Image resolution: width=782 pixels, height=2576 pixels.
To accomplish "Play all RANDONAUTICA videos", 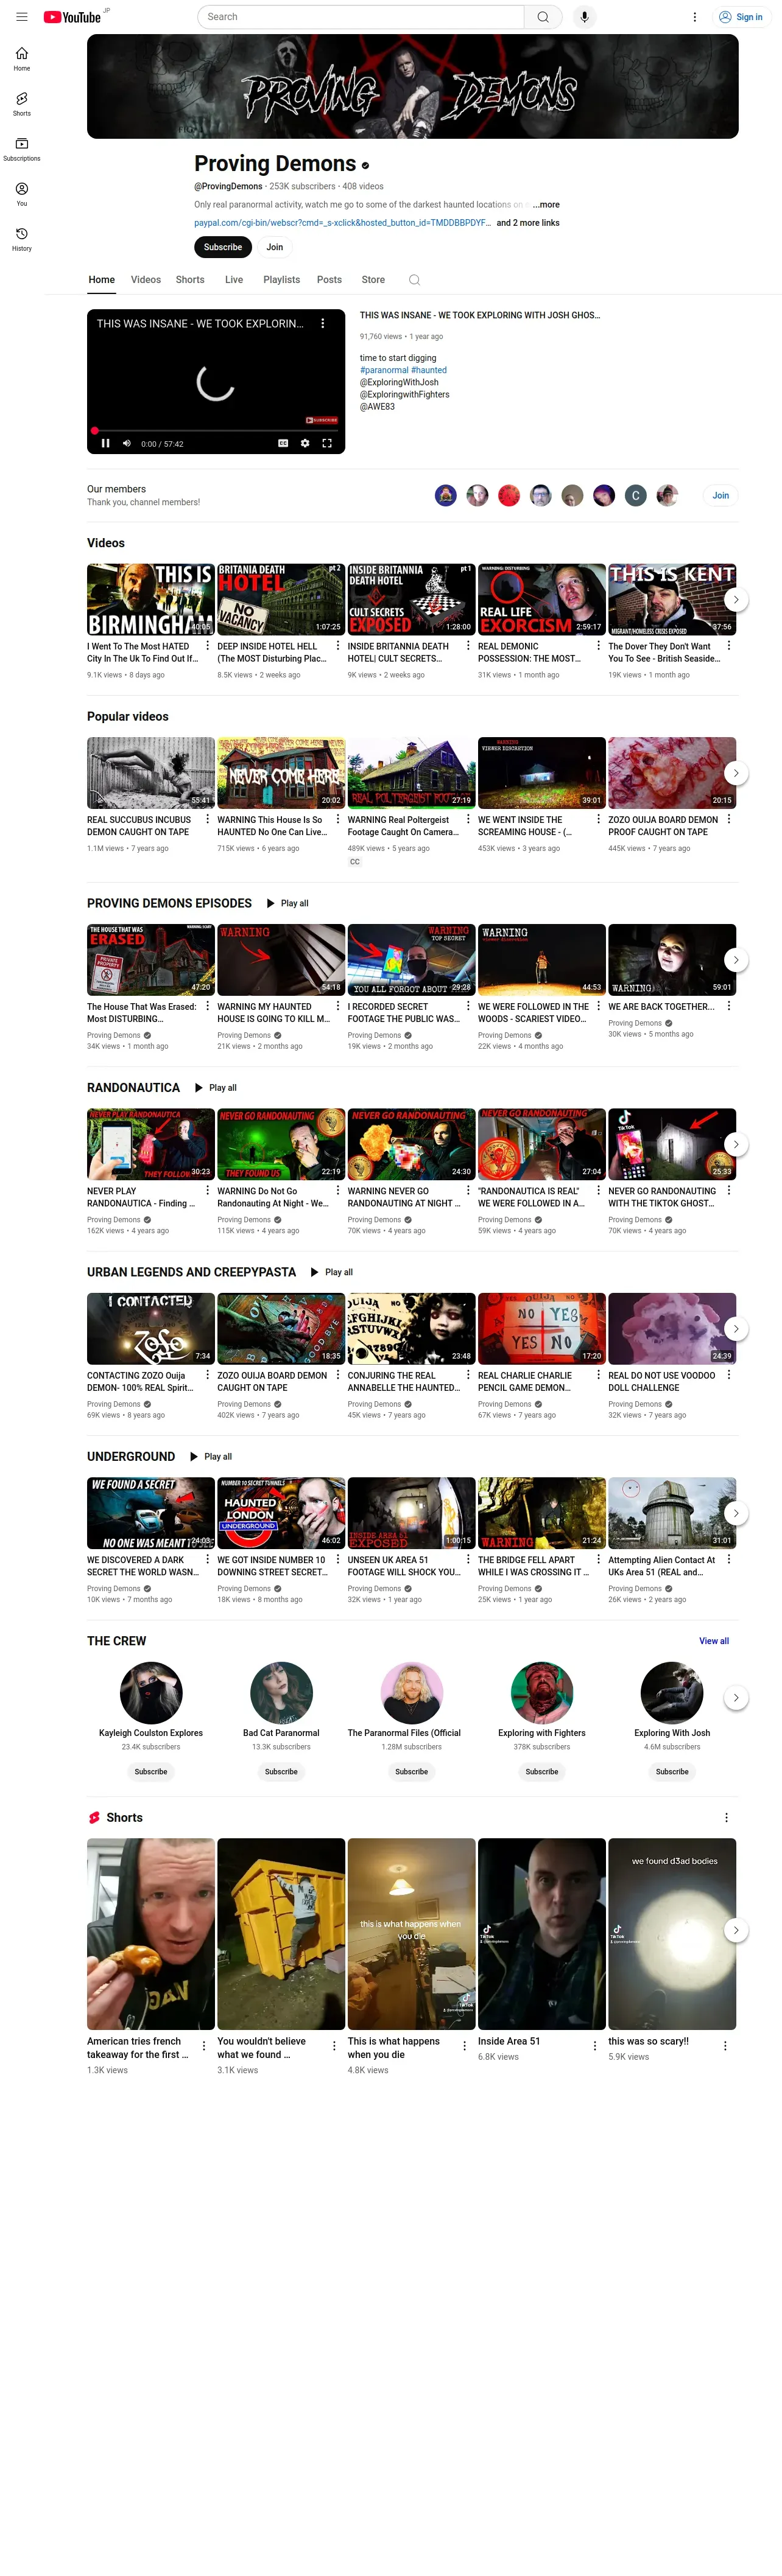I will click(x=215, y=1088).
